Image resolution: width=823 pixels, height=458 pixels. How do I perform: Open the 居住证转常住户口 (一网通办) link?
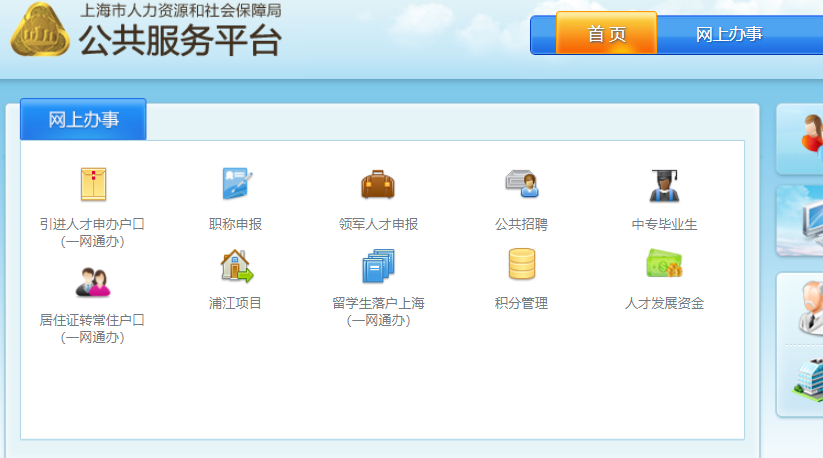pos(92,328)
